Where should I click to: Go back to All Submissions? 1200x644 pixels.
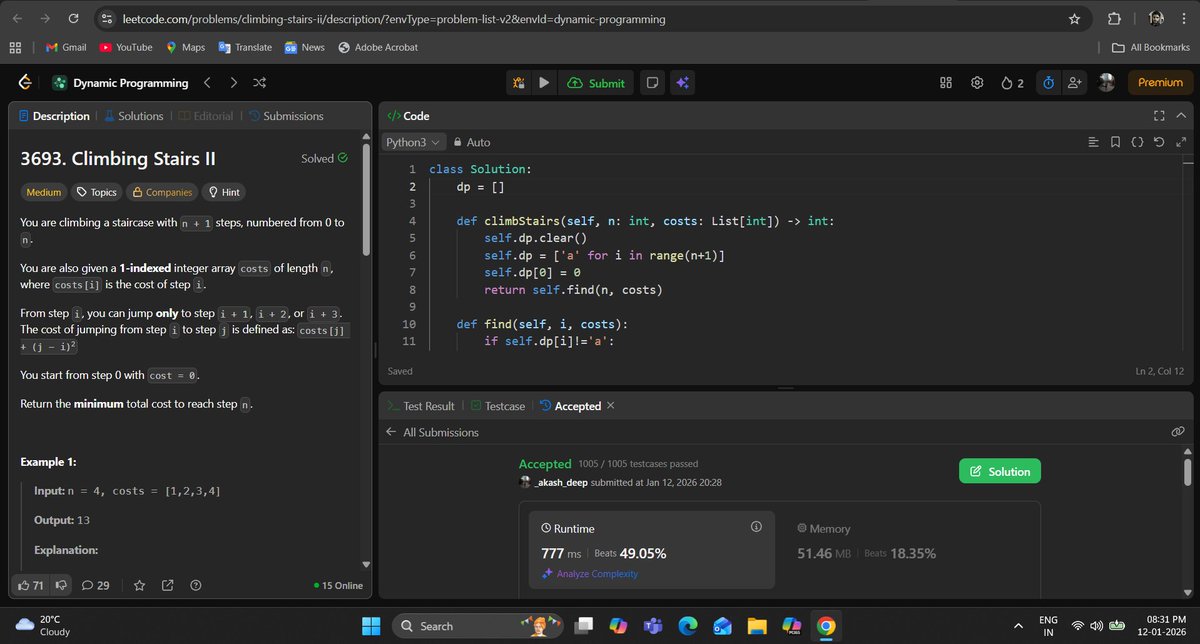[x=432, y=432]
